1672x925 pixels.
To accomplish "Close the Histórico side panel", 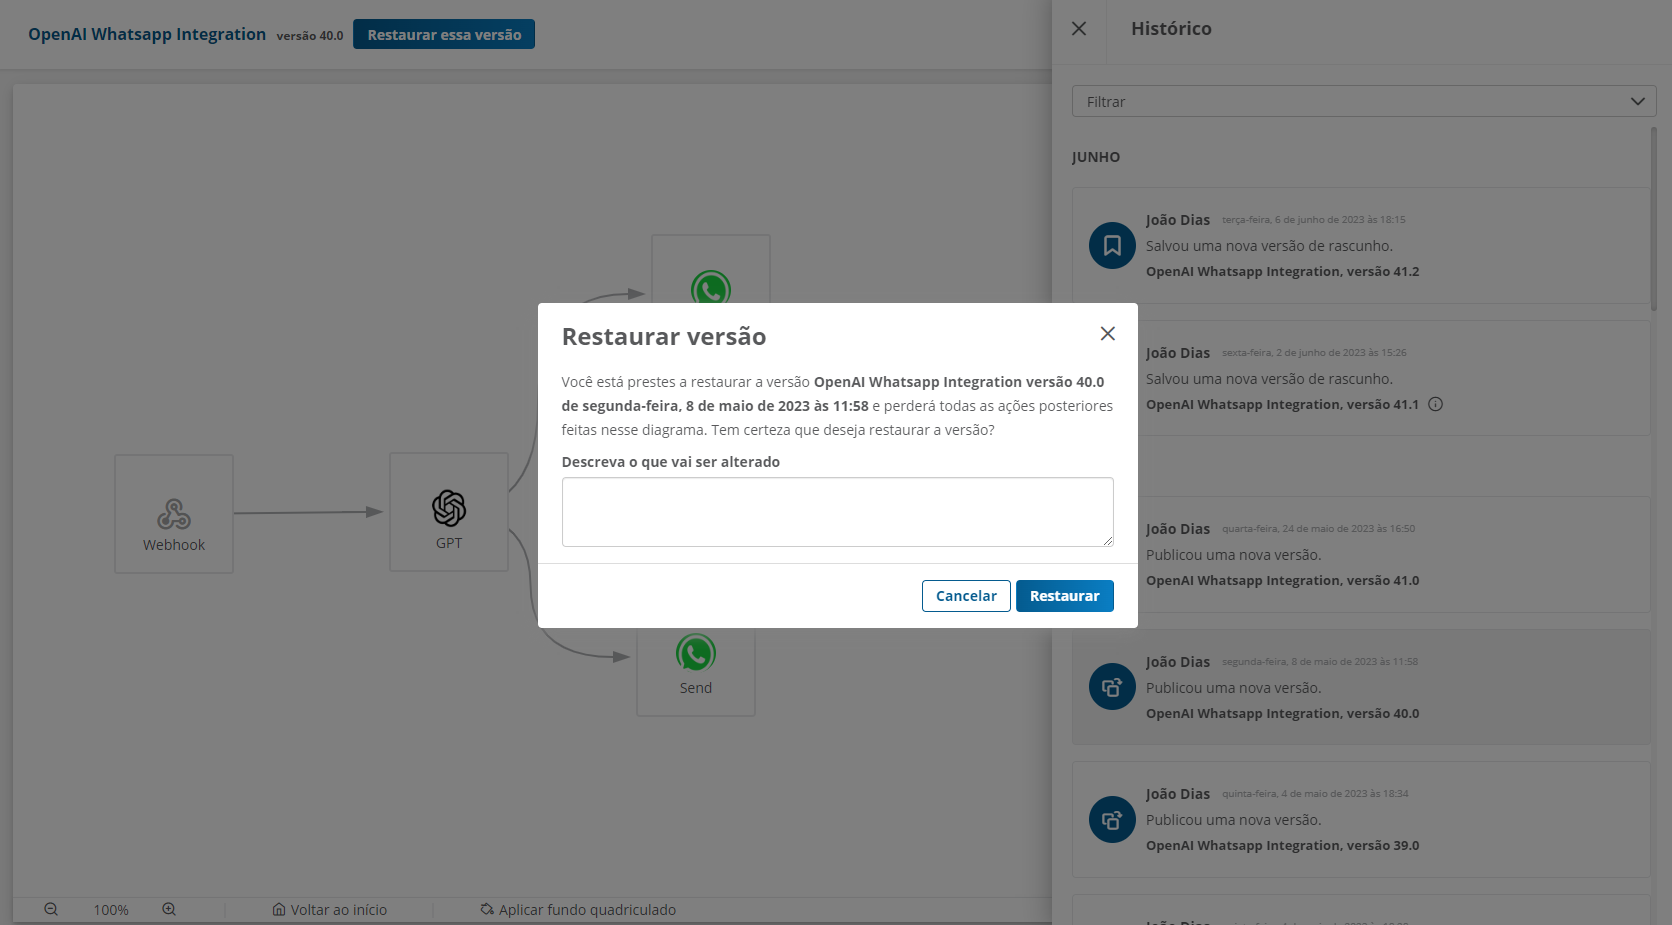I will click(1079, 29).
